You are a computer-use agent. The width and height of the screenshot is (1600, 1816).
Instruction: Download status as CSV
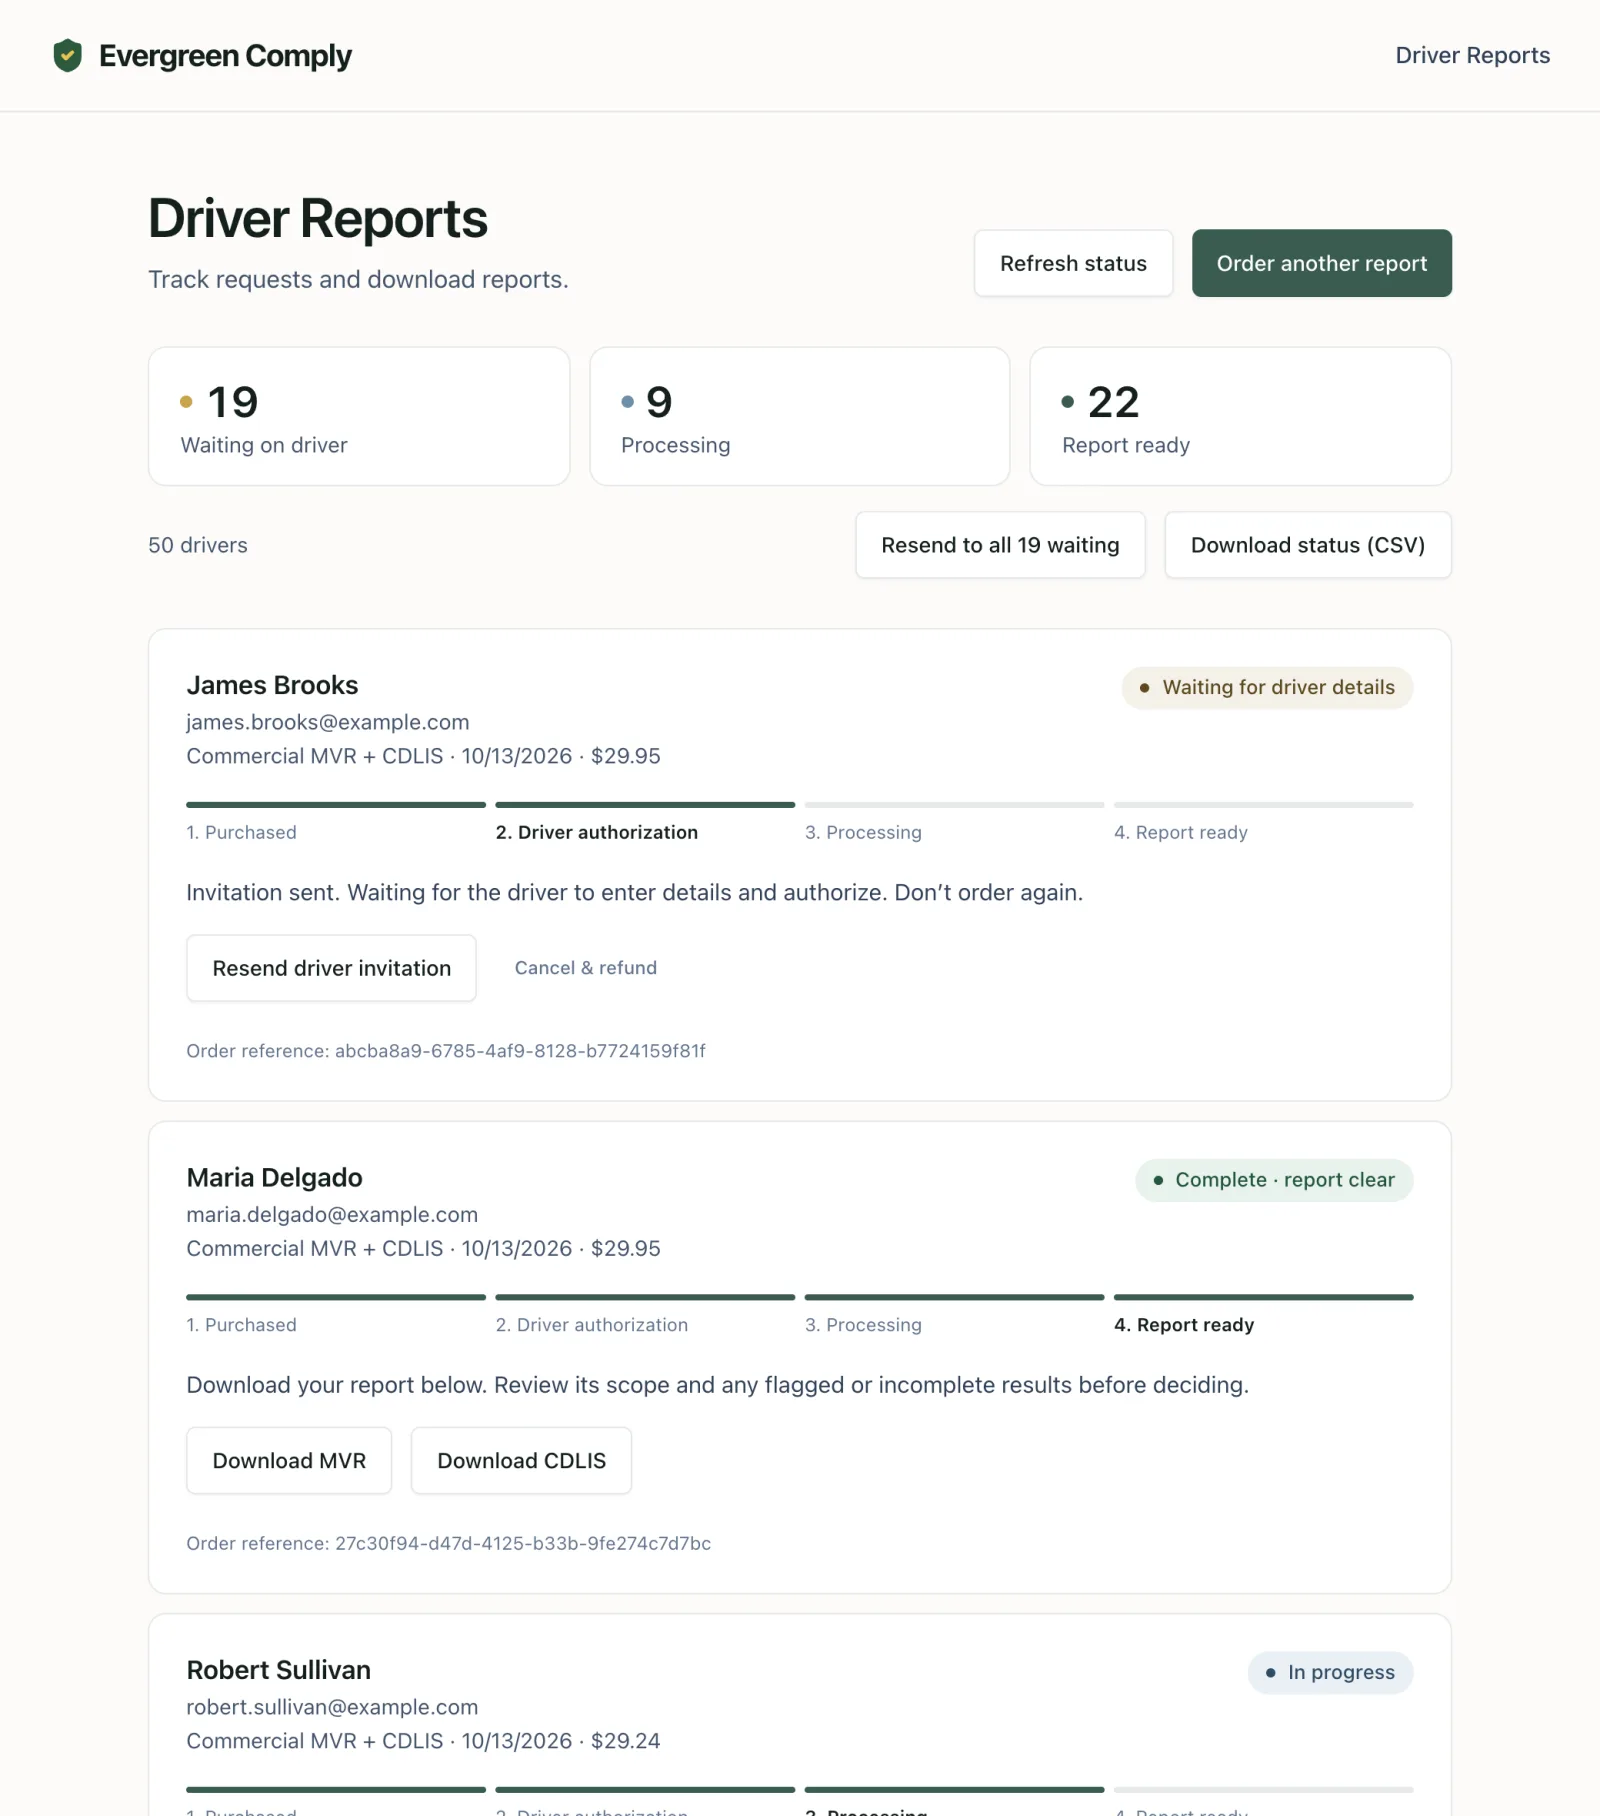tap(1307, 545)
